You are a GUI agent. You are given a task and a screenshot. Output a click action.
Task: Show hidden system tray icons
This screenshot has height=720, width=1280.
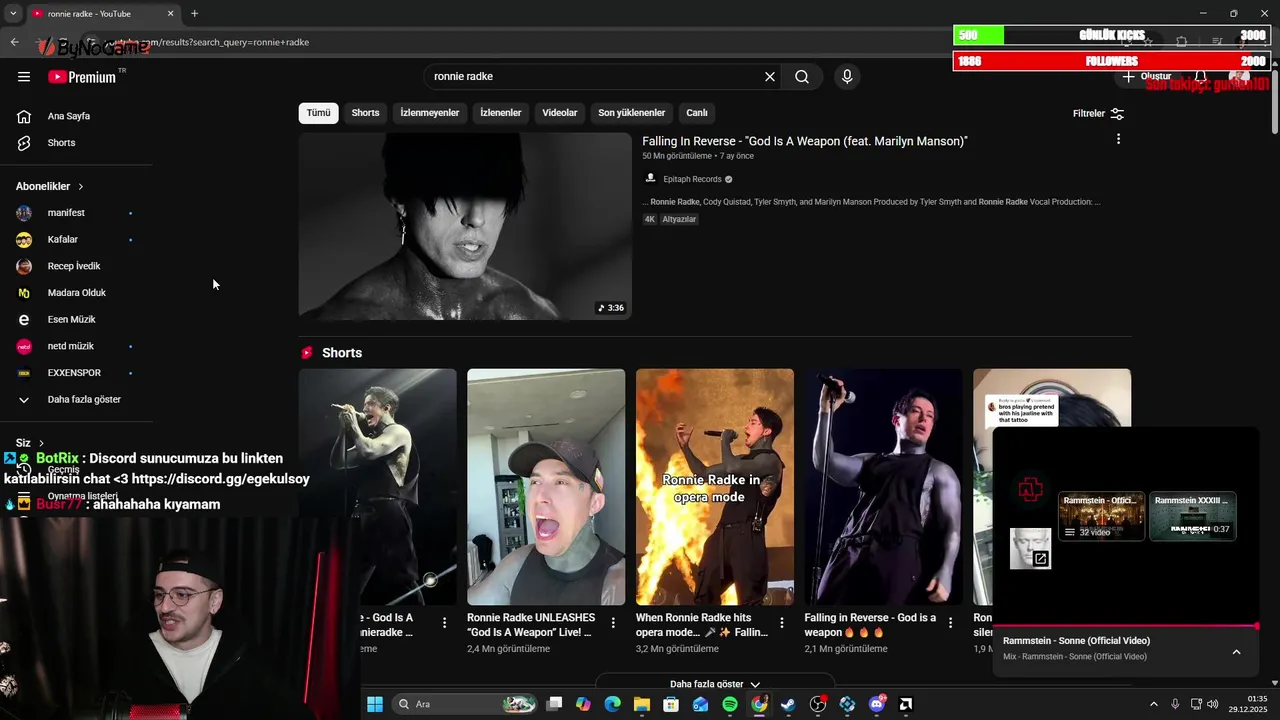tap(1153, 704)
